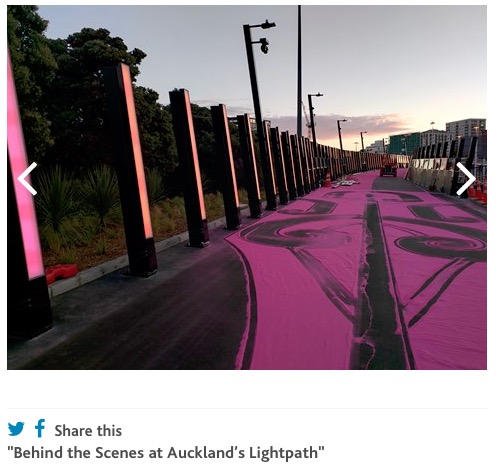
Task: Share this article on Twitter
Action: 16,429
